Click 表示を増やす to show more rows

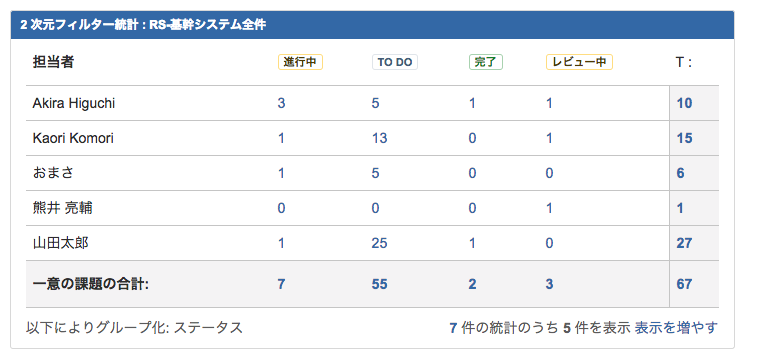point(676,328)
